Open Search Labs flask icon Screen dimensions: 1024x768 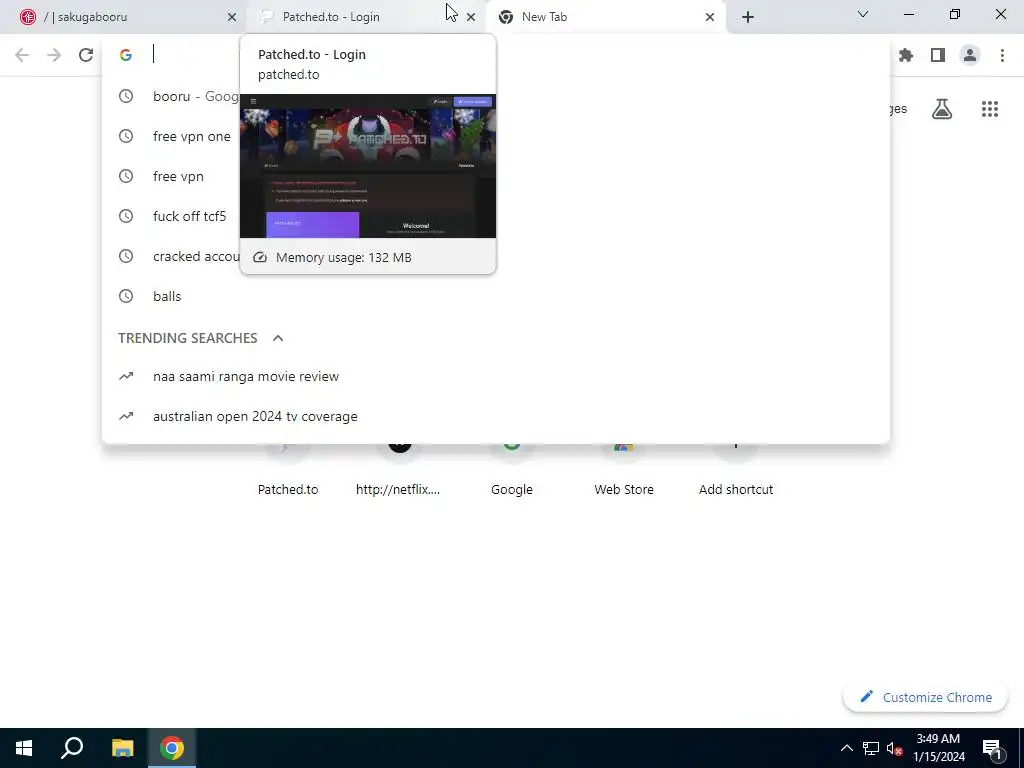coord(942,109)
